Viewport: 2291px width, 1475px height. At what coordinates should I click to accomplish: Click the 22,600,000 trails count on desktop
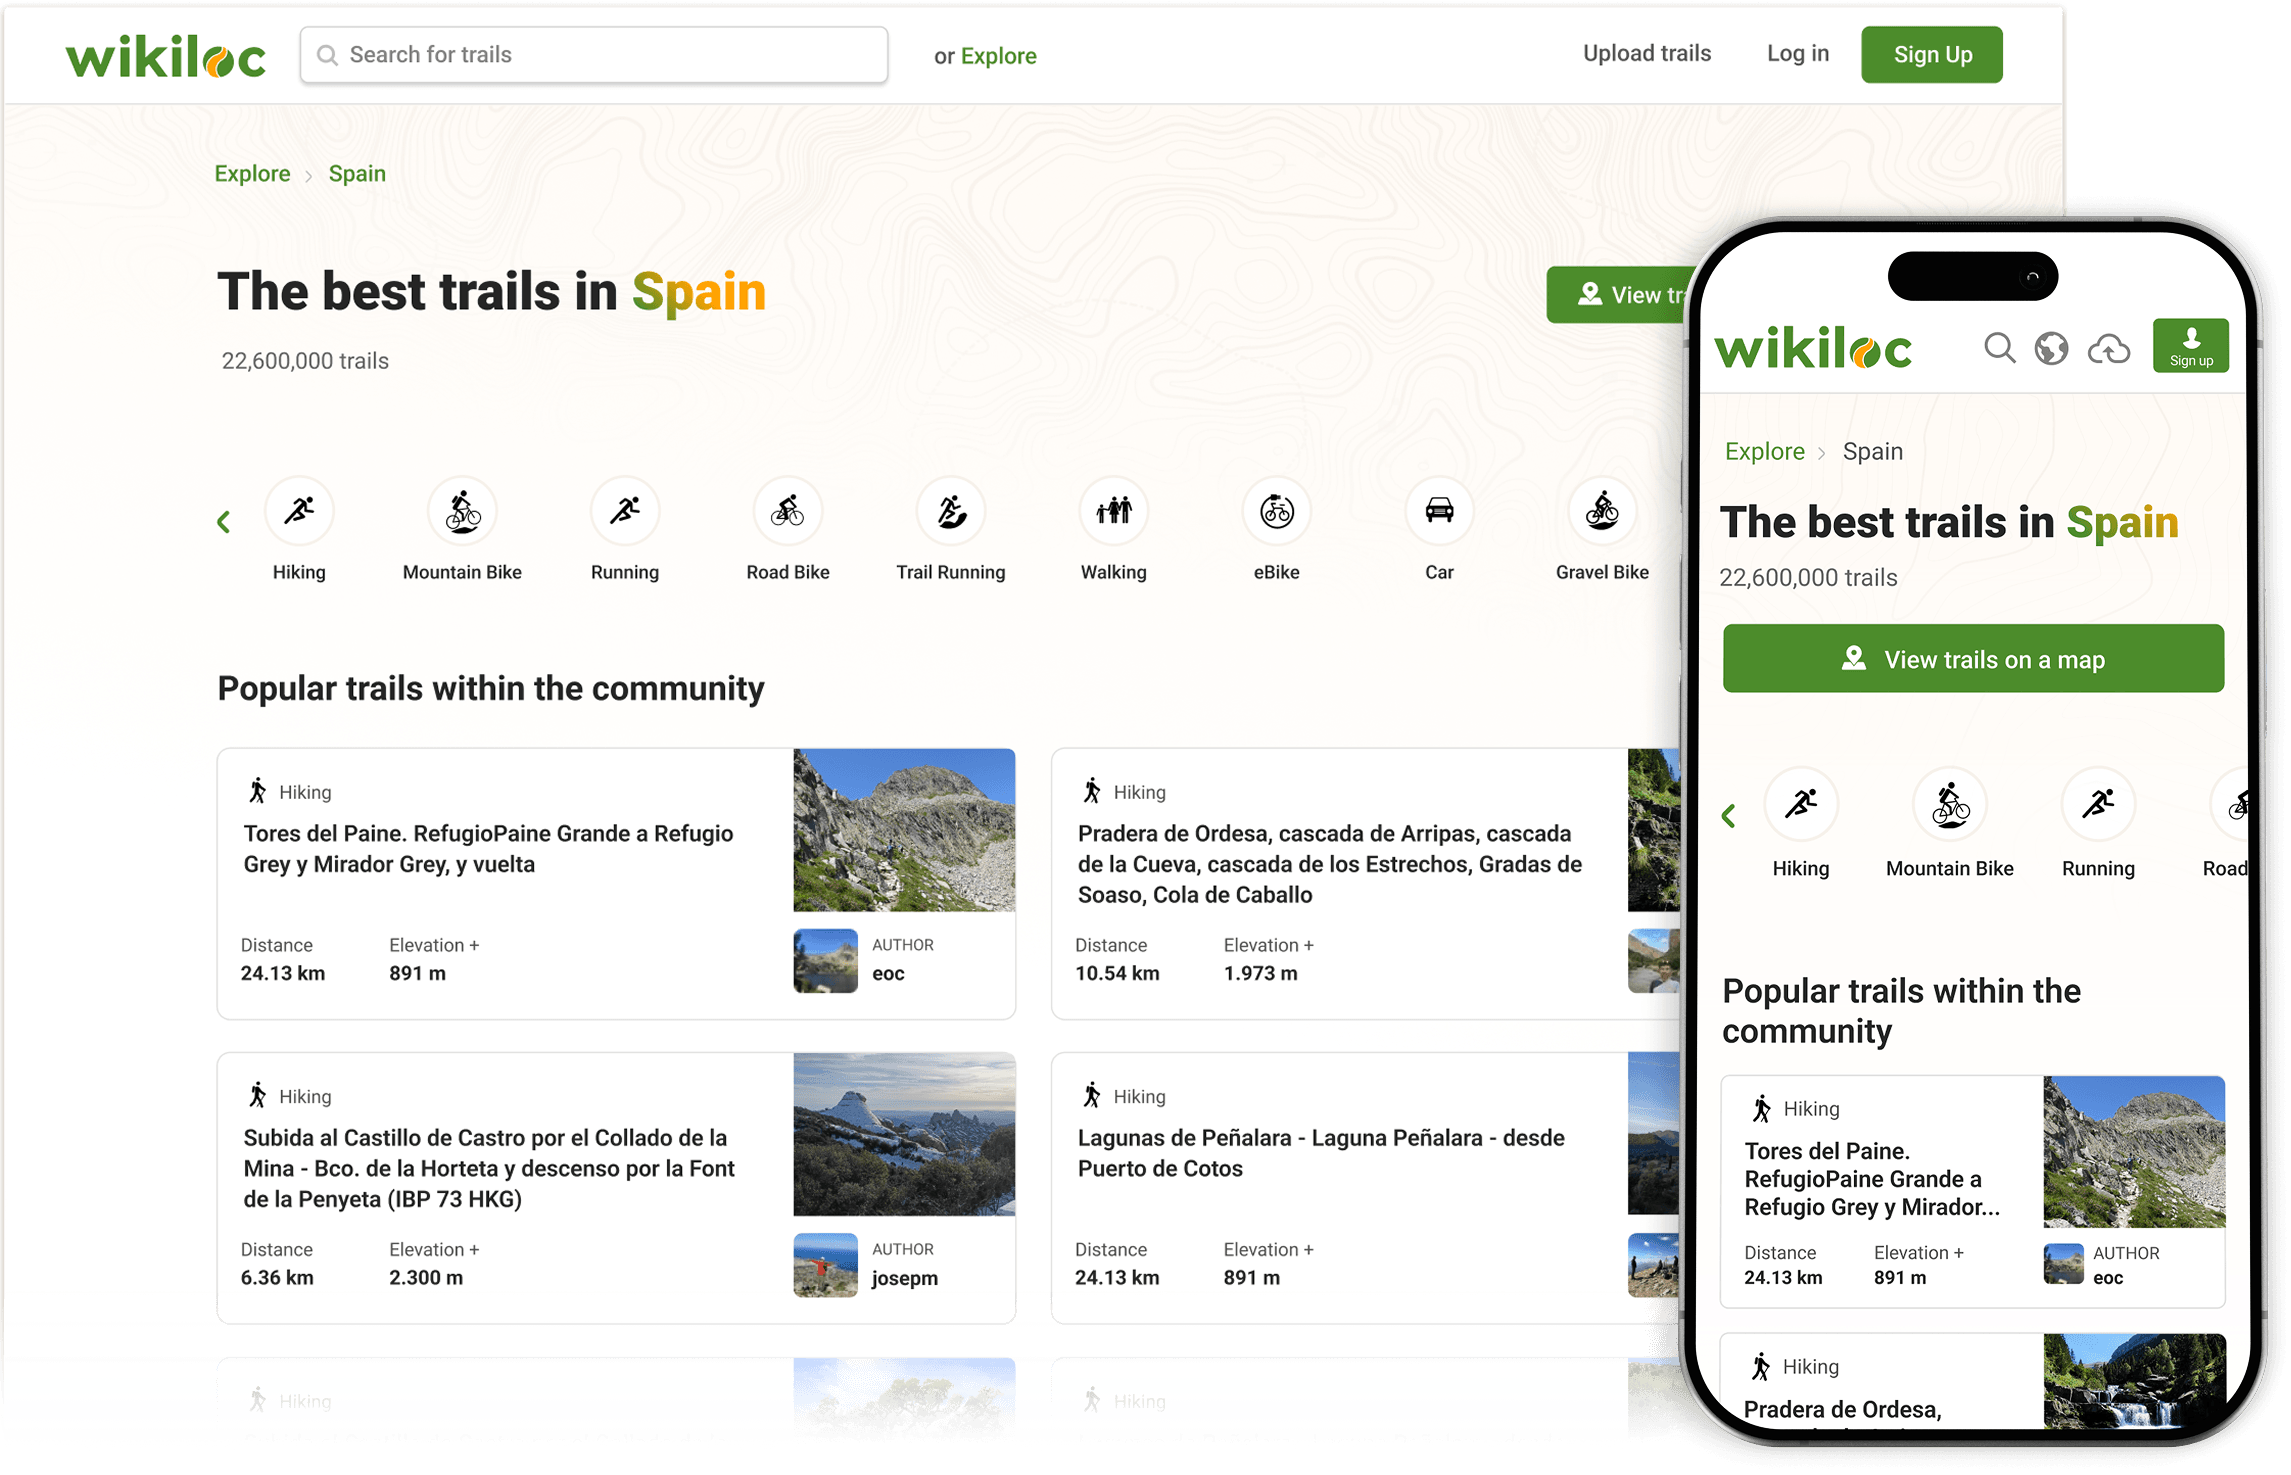coord(305,361)
